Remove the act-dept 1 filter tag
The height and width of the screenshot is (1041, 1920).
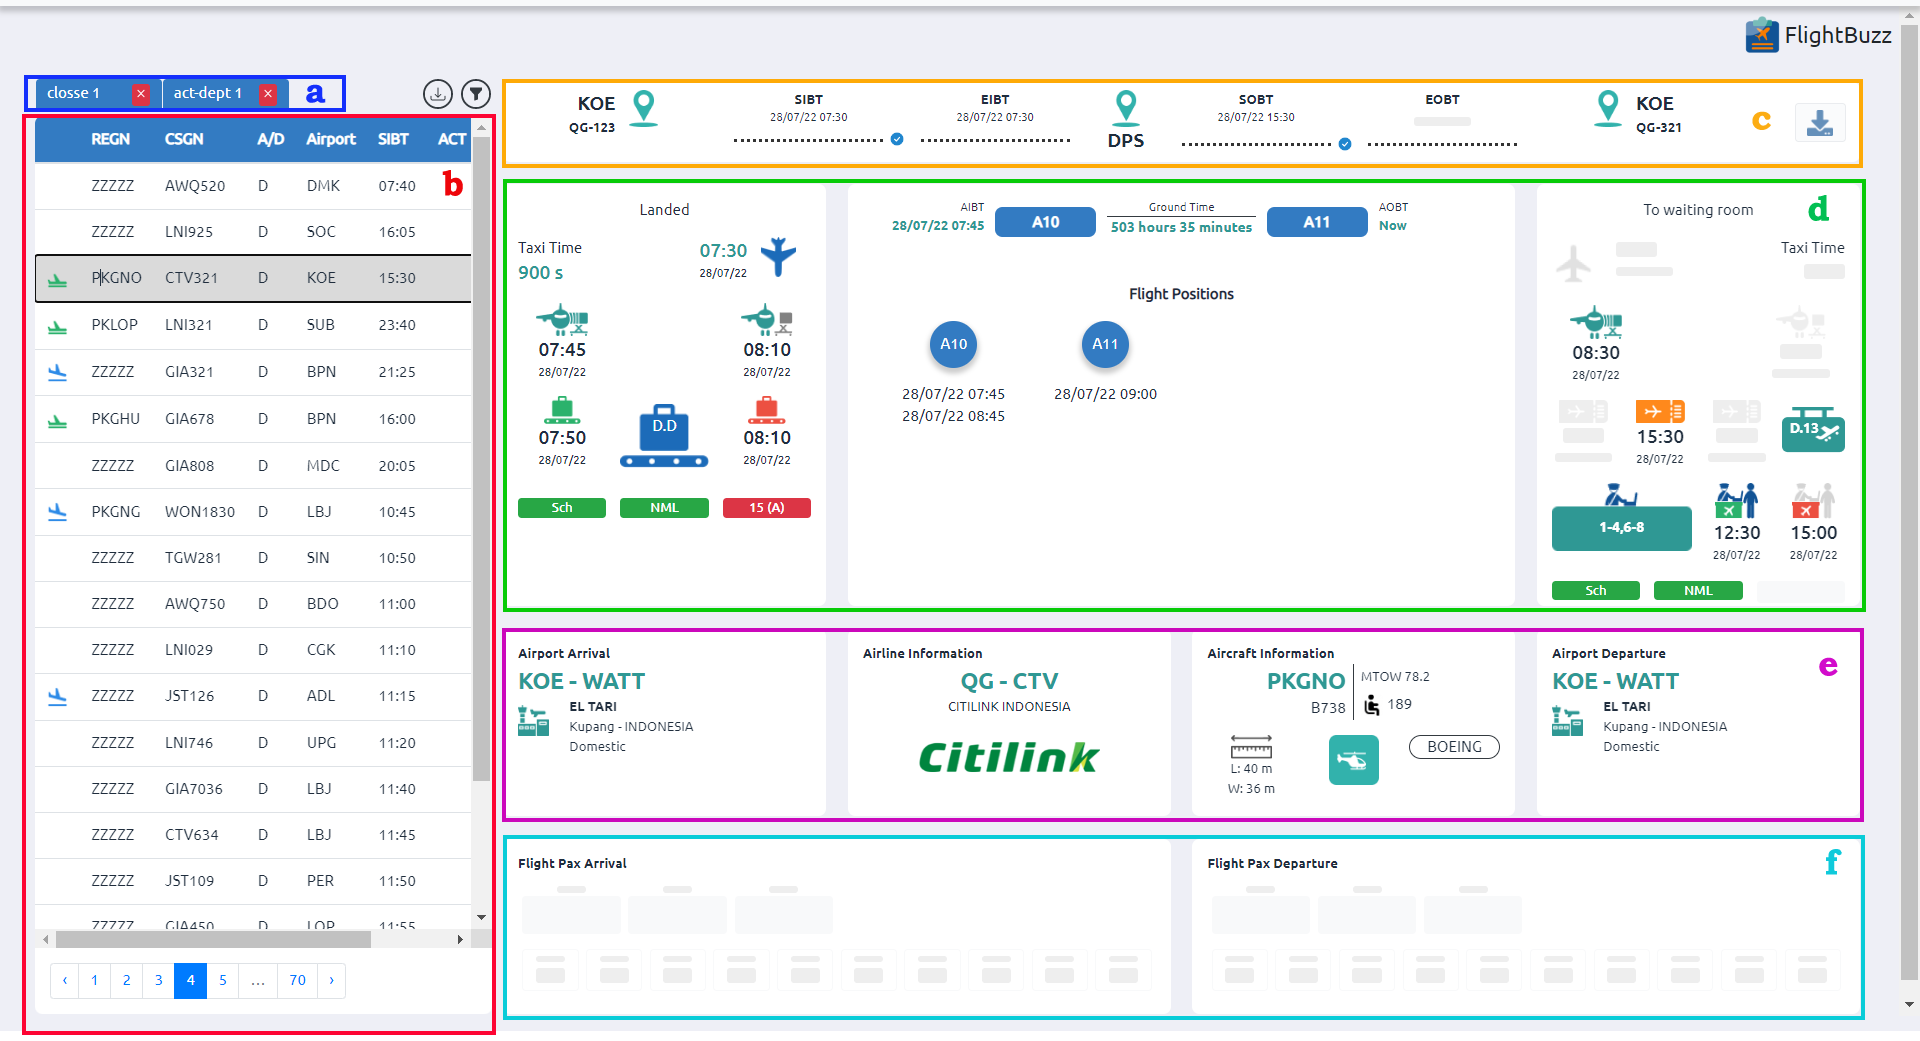coord(268,94)
